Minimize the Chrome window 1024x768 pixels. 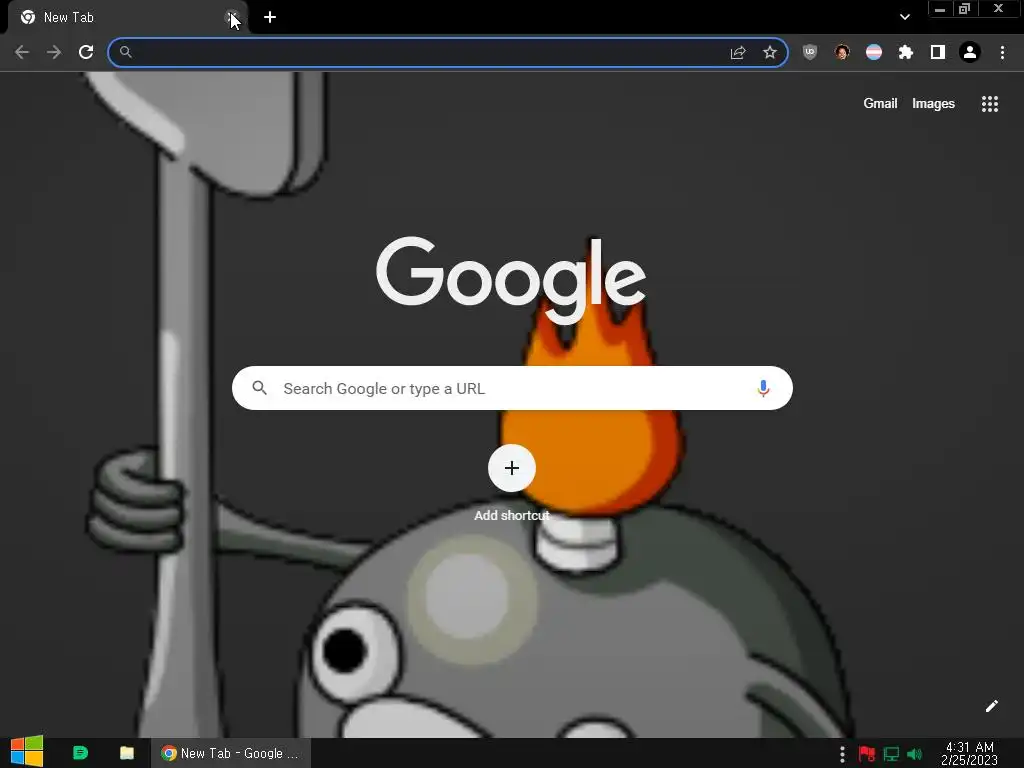tap(940, 9)
